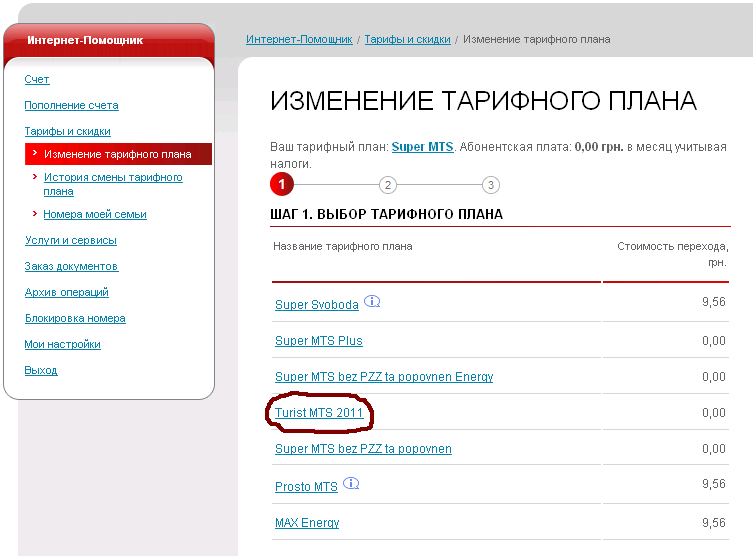The image size is (753, 556).
Task: Open История смены тарифного плана
Action: [113, 184]
